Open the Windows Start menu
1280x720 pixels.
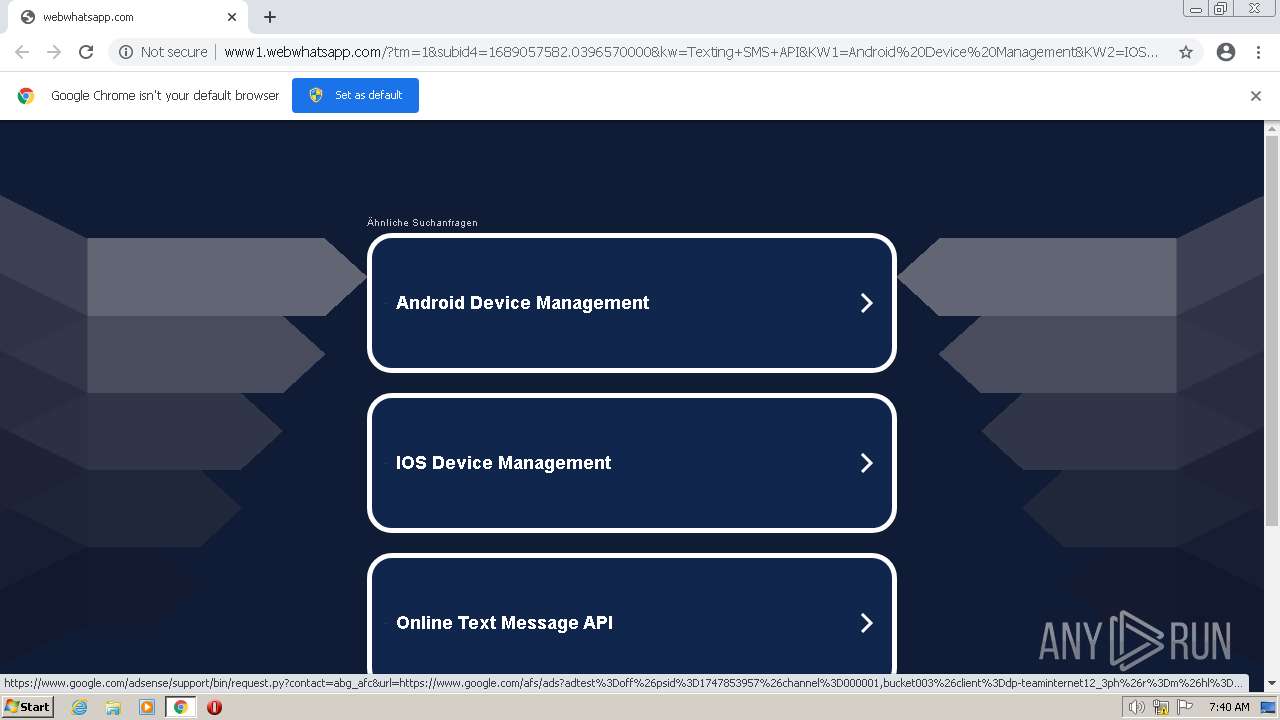click(x=27, y=707)
